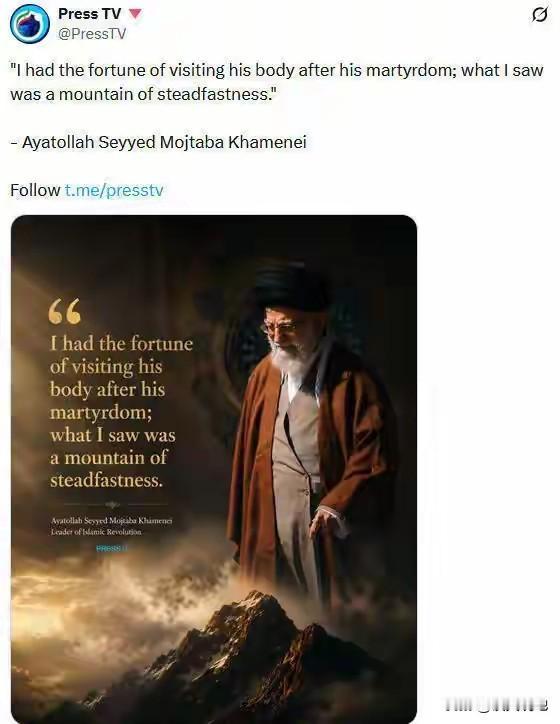Open the Press TV profile avatar
Viewport: 560px width, 724px height.
click(x=30, y=24)
